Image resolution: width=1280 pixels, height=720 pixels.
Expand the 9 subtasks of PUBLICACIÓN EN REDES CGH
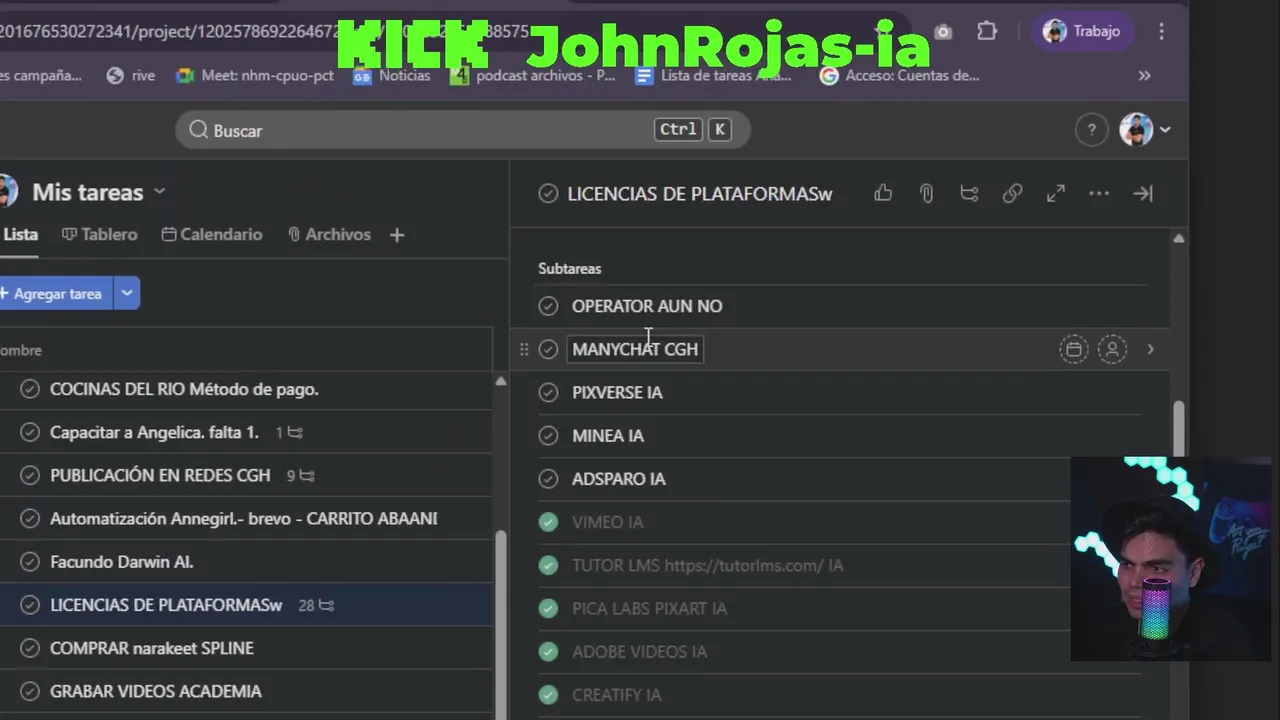point(301,475)
